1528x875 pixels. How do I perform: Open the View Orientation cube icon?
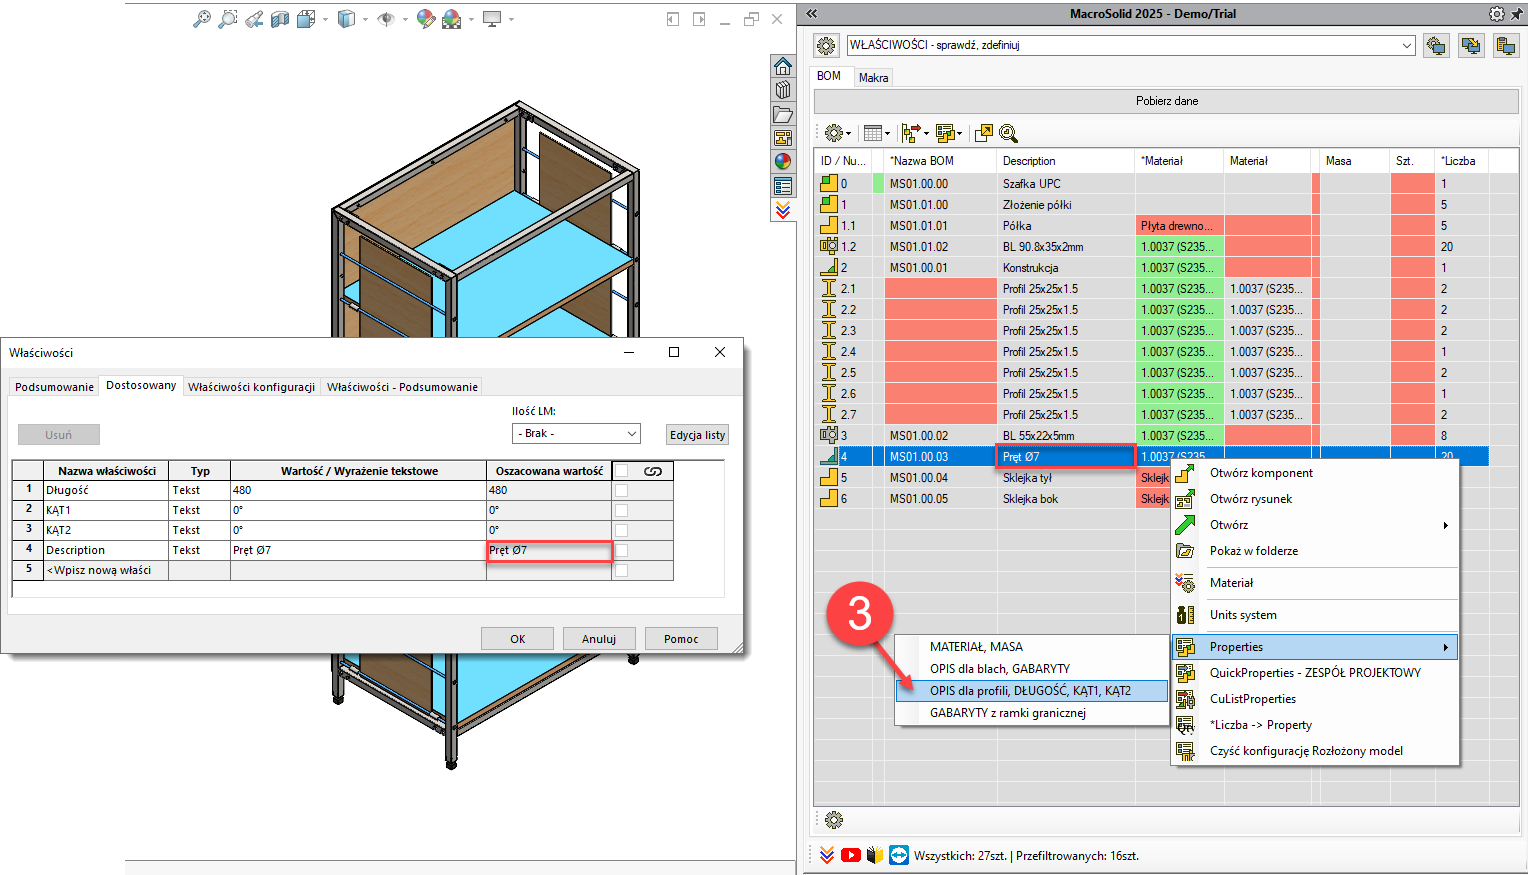point(306,19)
